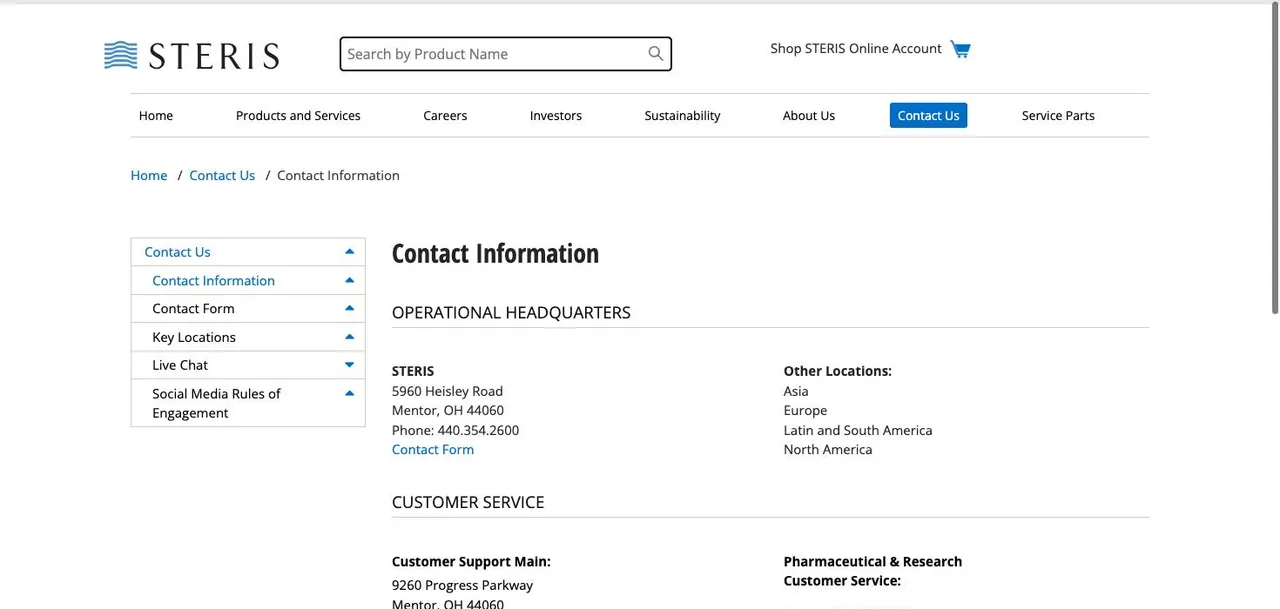
Task: Open Social Media Rules of Engagement
Action: 216,403
